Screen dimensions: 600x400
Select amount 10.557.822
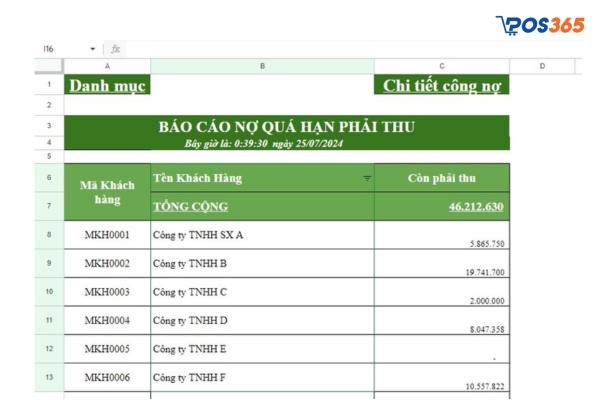click(442, 377)
